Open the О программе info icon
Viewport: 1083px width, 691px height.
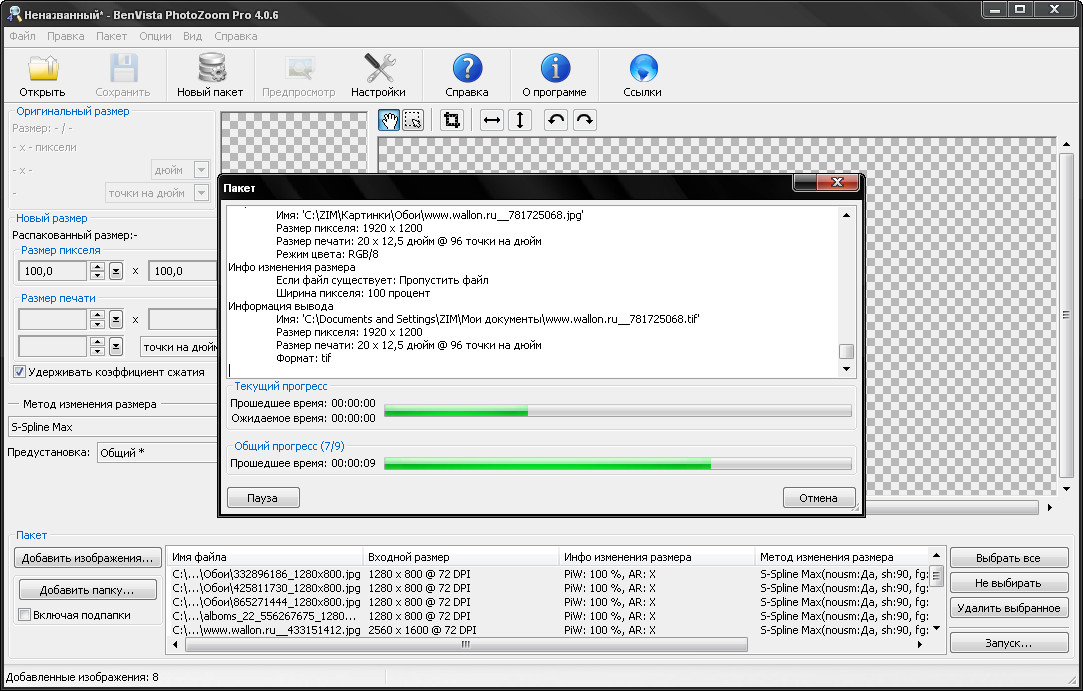coord(555,68)
